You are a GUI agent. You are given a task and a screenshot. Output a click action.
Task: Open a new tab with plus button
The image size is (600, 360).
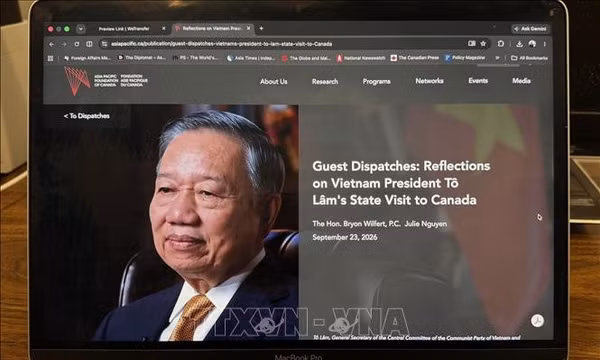coord(261,28)
